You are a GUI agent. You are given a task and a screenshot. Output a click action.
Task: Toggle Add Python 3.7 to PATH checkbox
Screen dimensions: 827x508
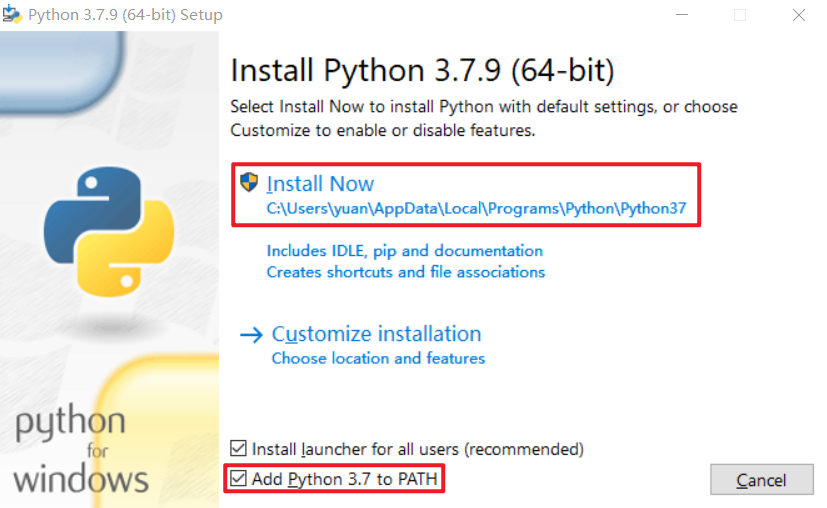click(x=238, y=478)
